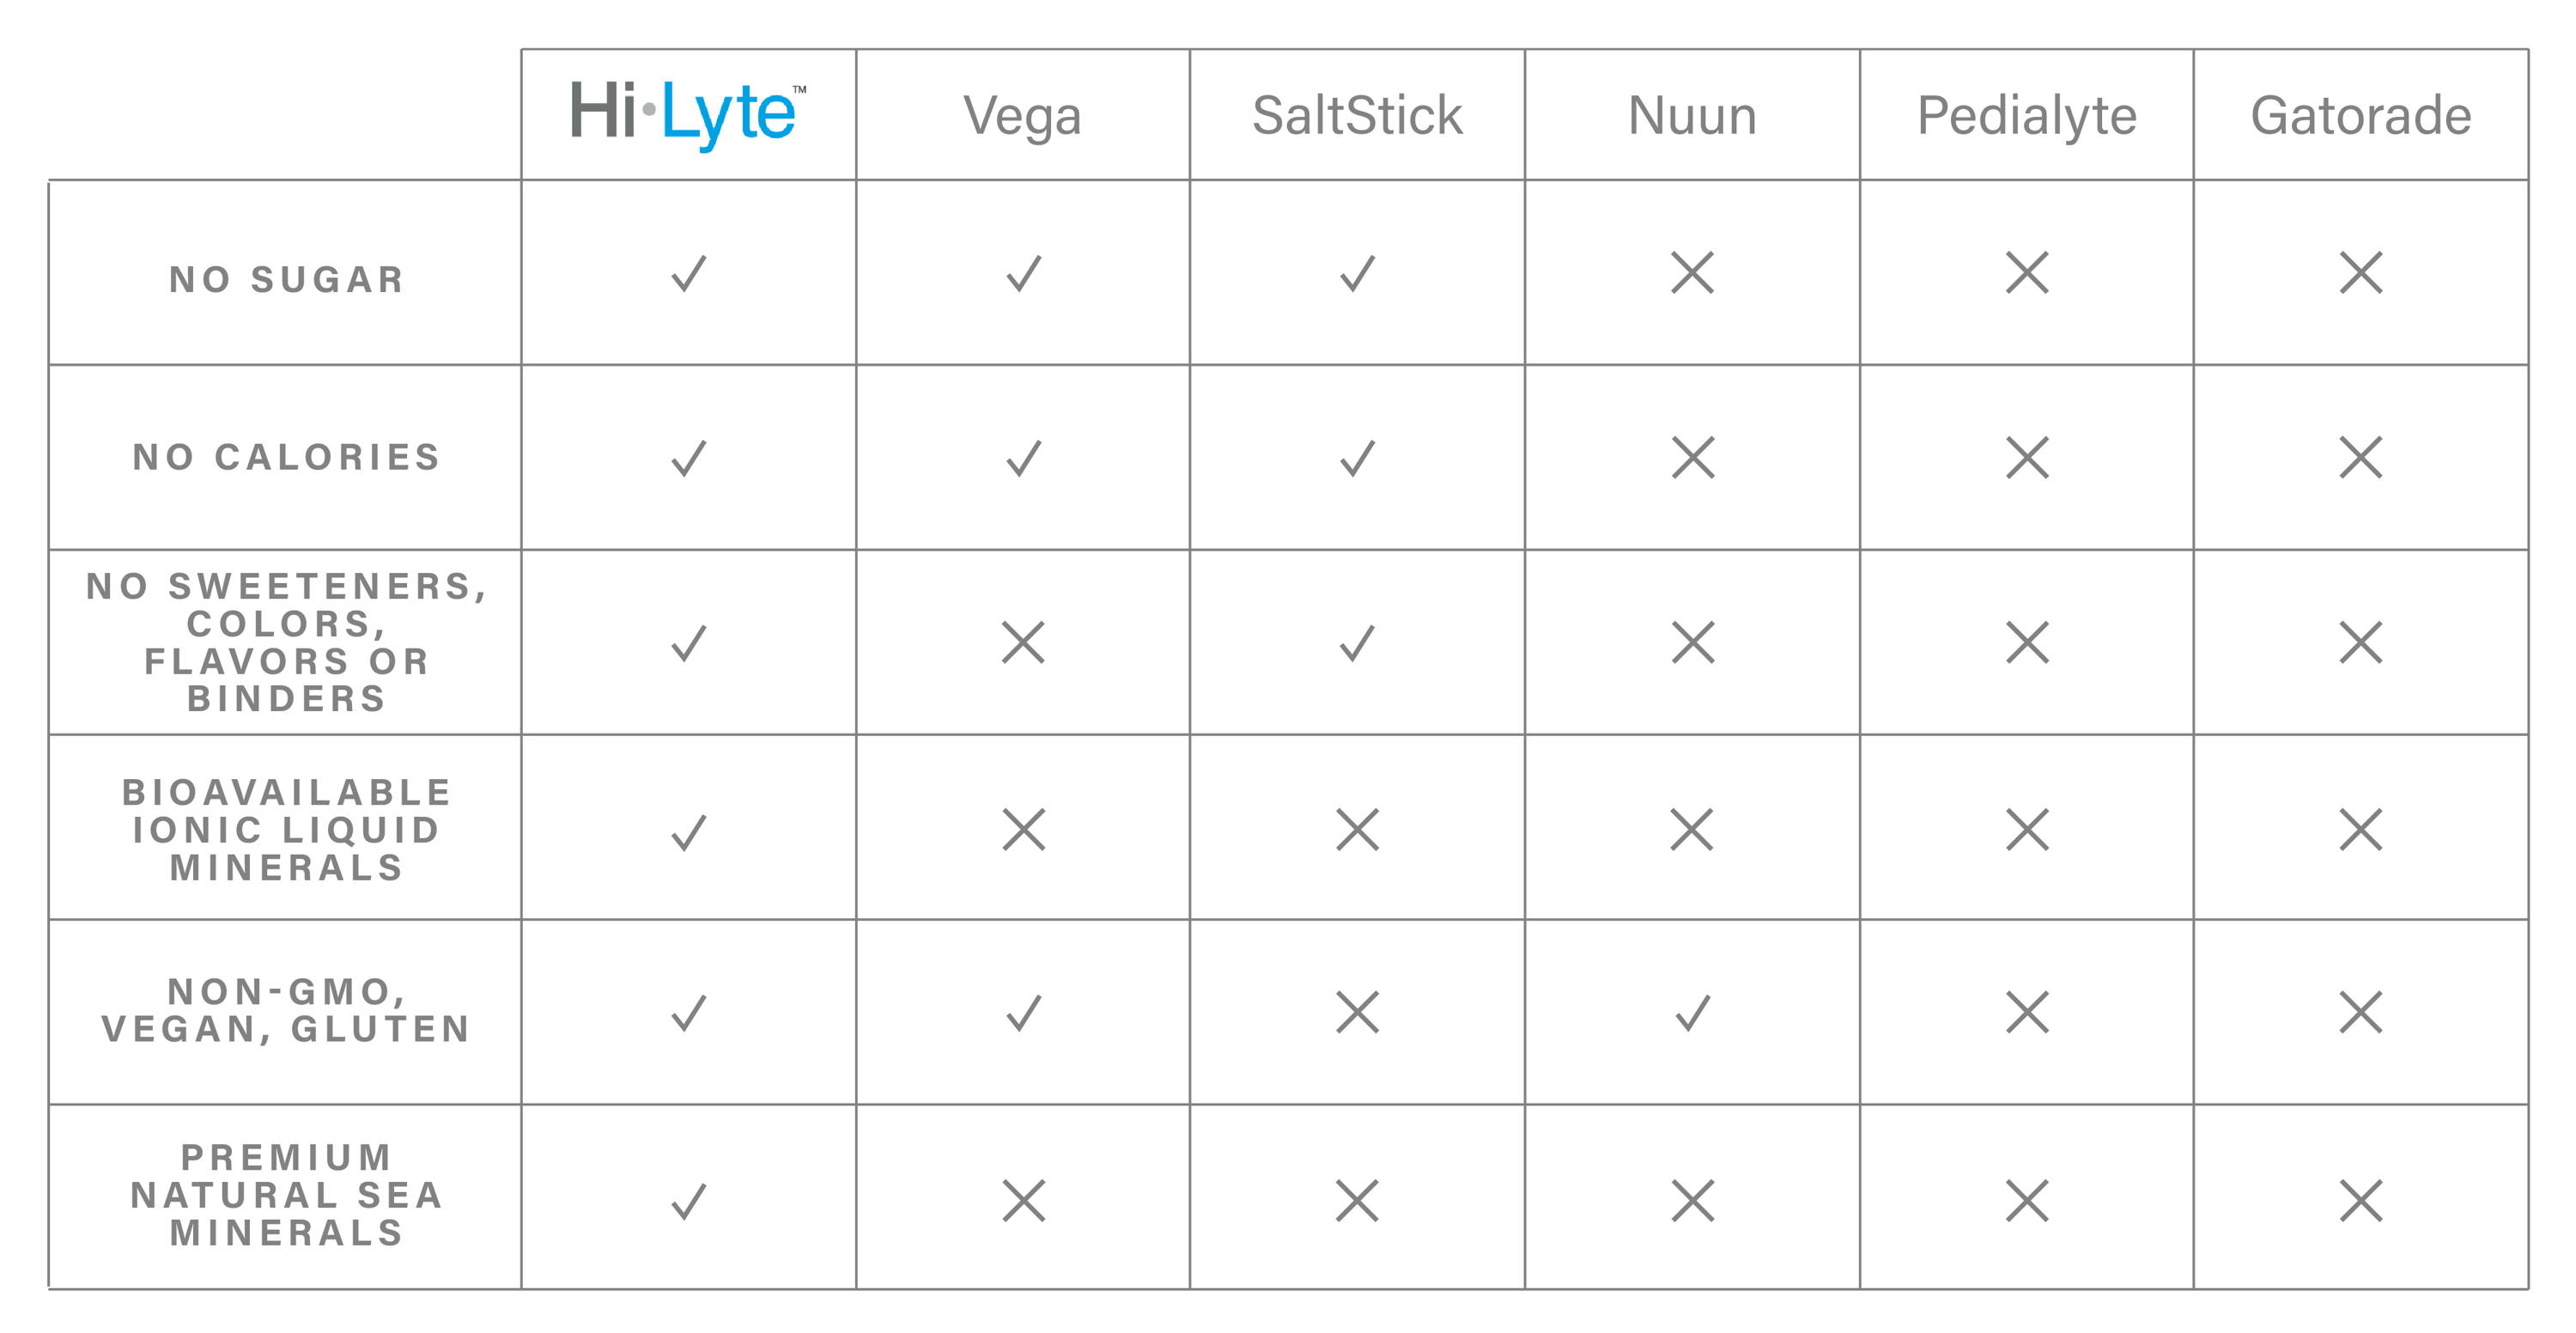Click SaltStick checkmark in No Sweeteners row

point(1357,642)
